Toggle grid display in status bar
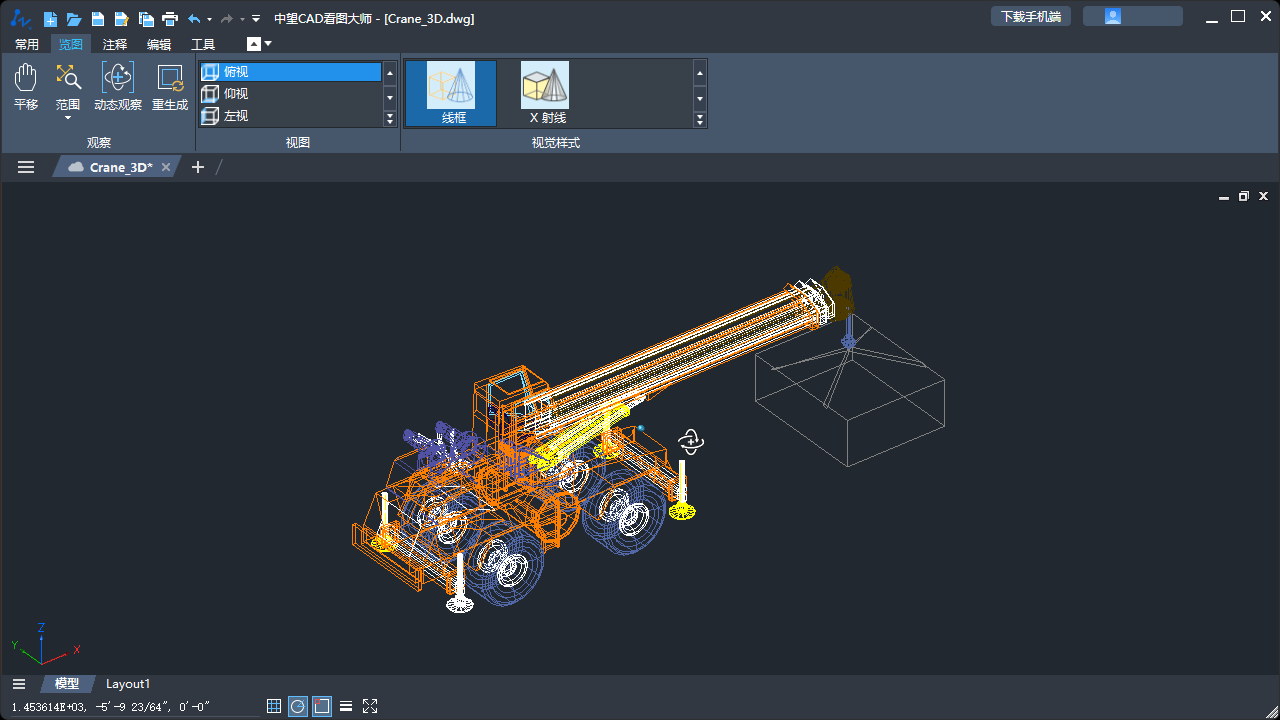The width and height of the screenshot is (1280, 720). (x=274, y=706)
